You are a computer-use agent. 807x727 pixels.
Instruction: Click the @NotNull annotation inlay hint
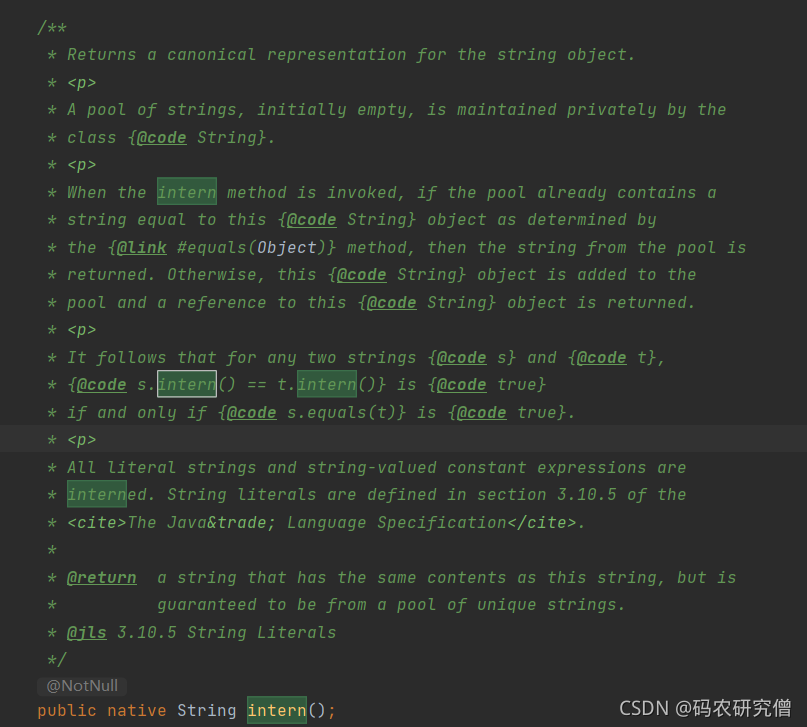pos(82,686)
